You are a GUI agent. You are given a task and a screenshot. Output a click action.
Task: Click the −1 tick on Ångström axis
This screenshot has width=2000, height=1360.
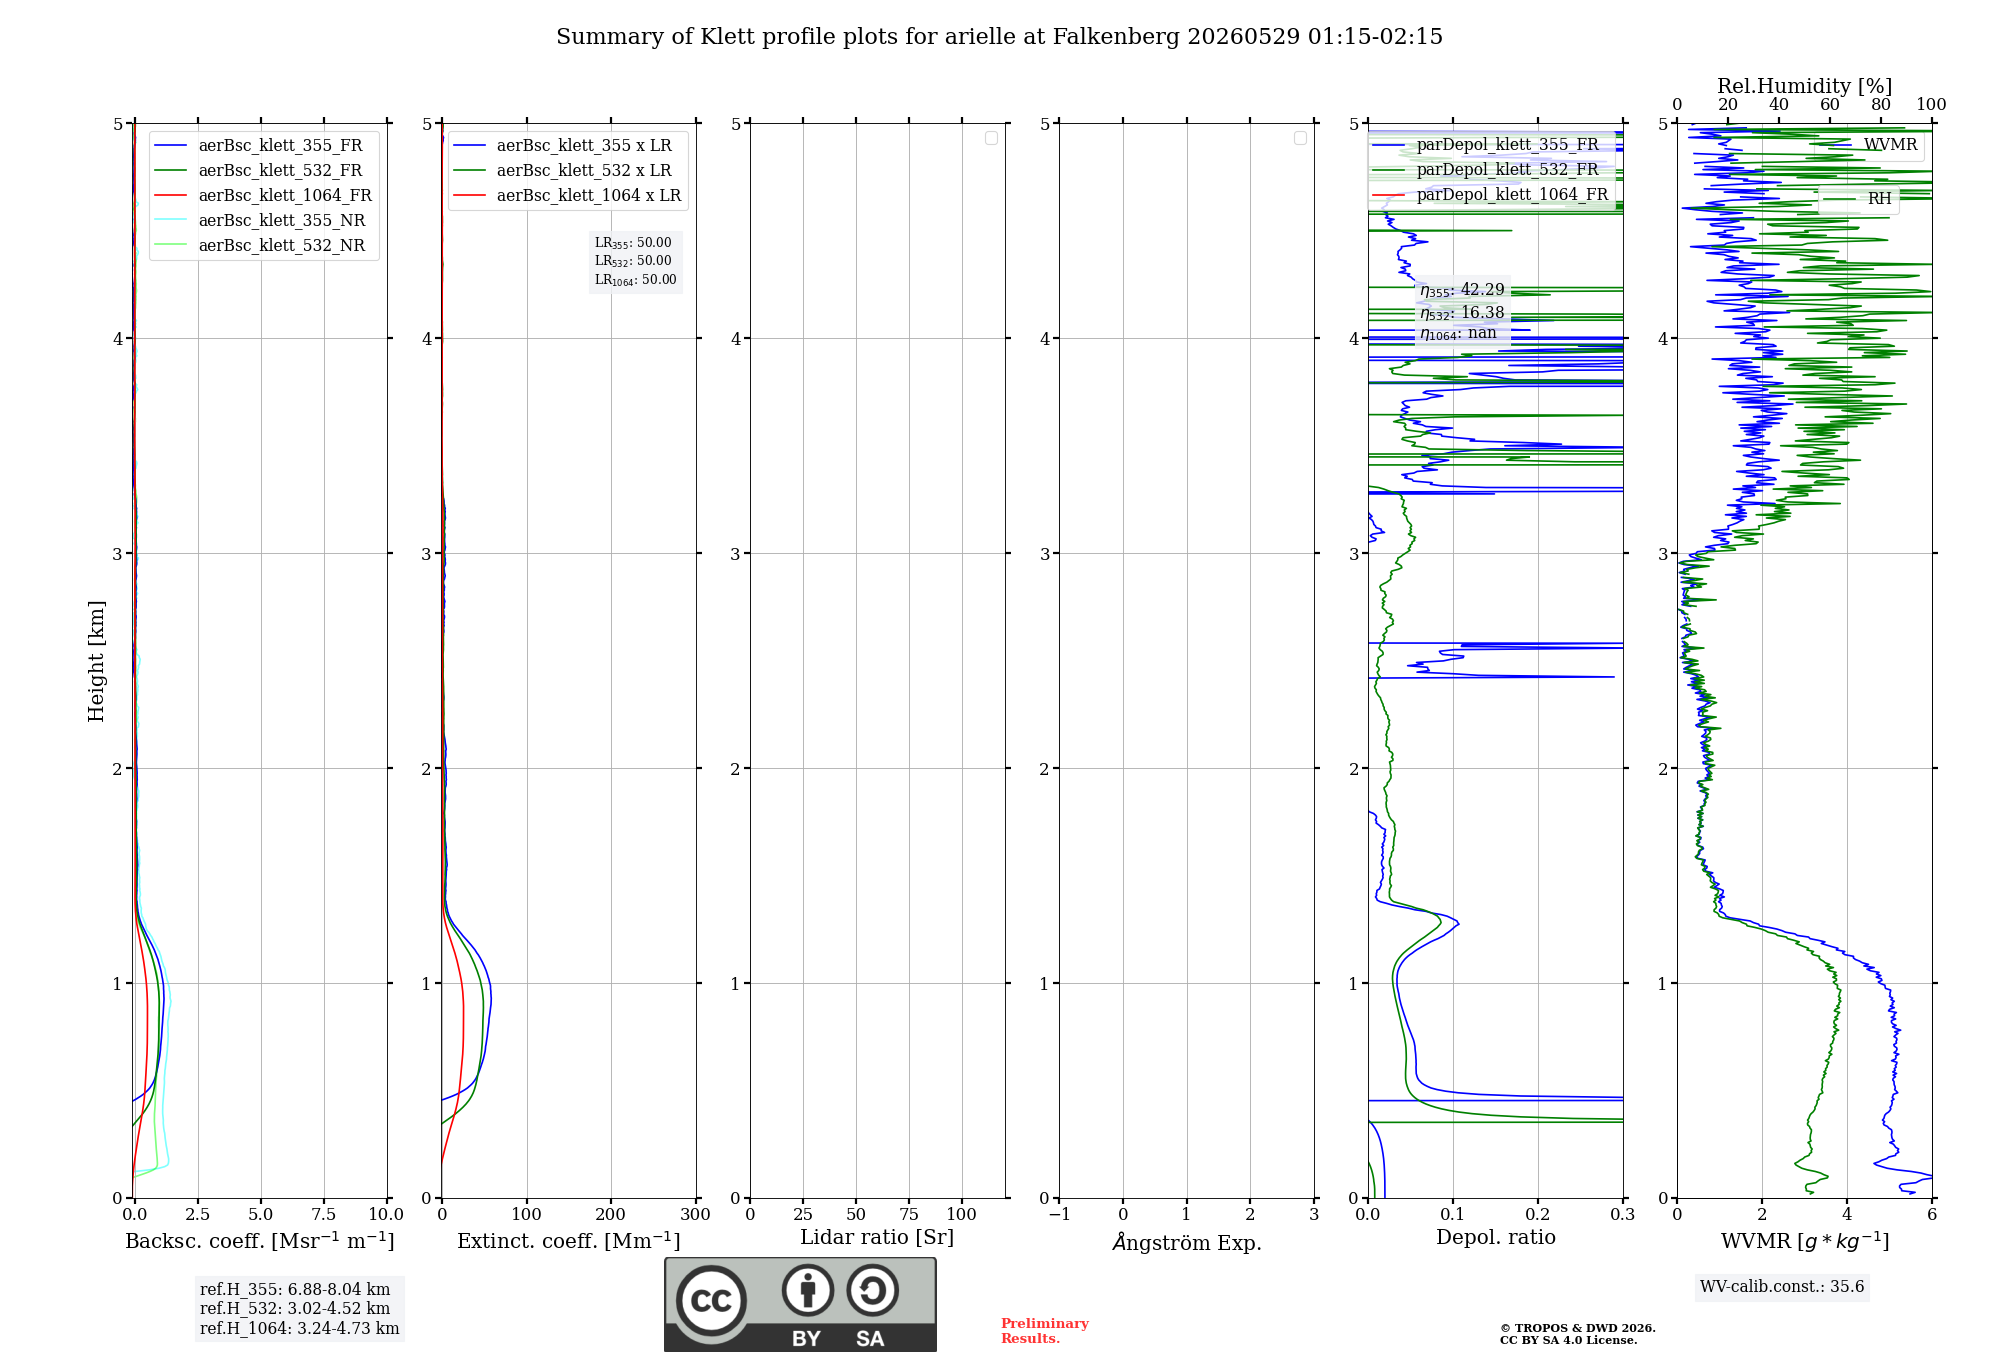[x=1059, y=1215]
